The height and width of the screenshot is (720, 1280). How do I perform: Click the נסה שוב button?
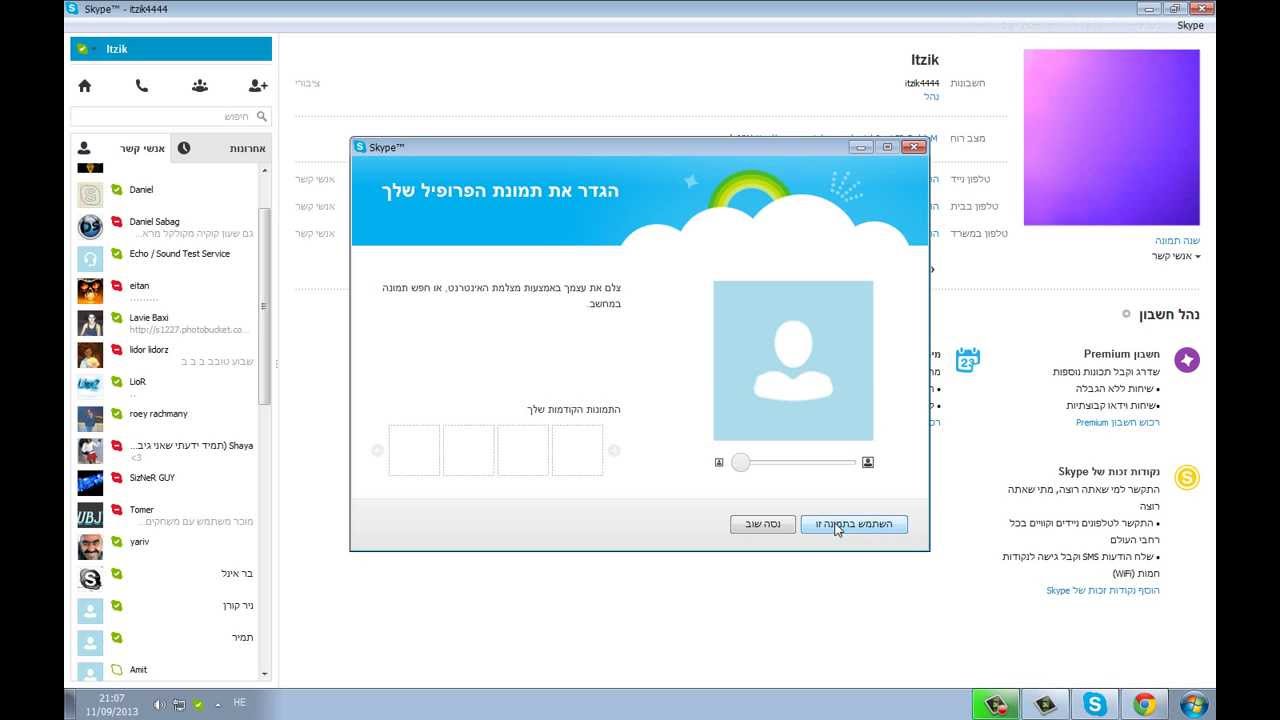[x=763, y=524]
